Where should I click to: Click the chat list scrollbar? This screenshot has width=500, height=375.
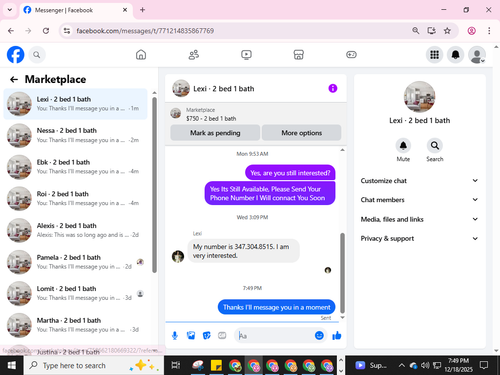coord(154,185)
